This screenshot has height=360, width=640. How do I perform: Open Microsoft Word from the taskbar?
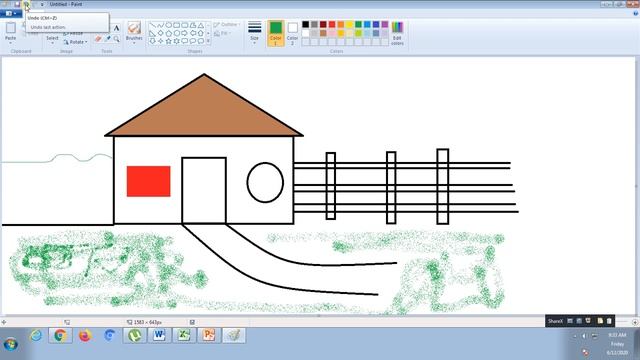(159, 336)
